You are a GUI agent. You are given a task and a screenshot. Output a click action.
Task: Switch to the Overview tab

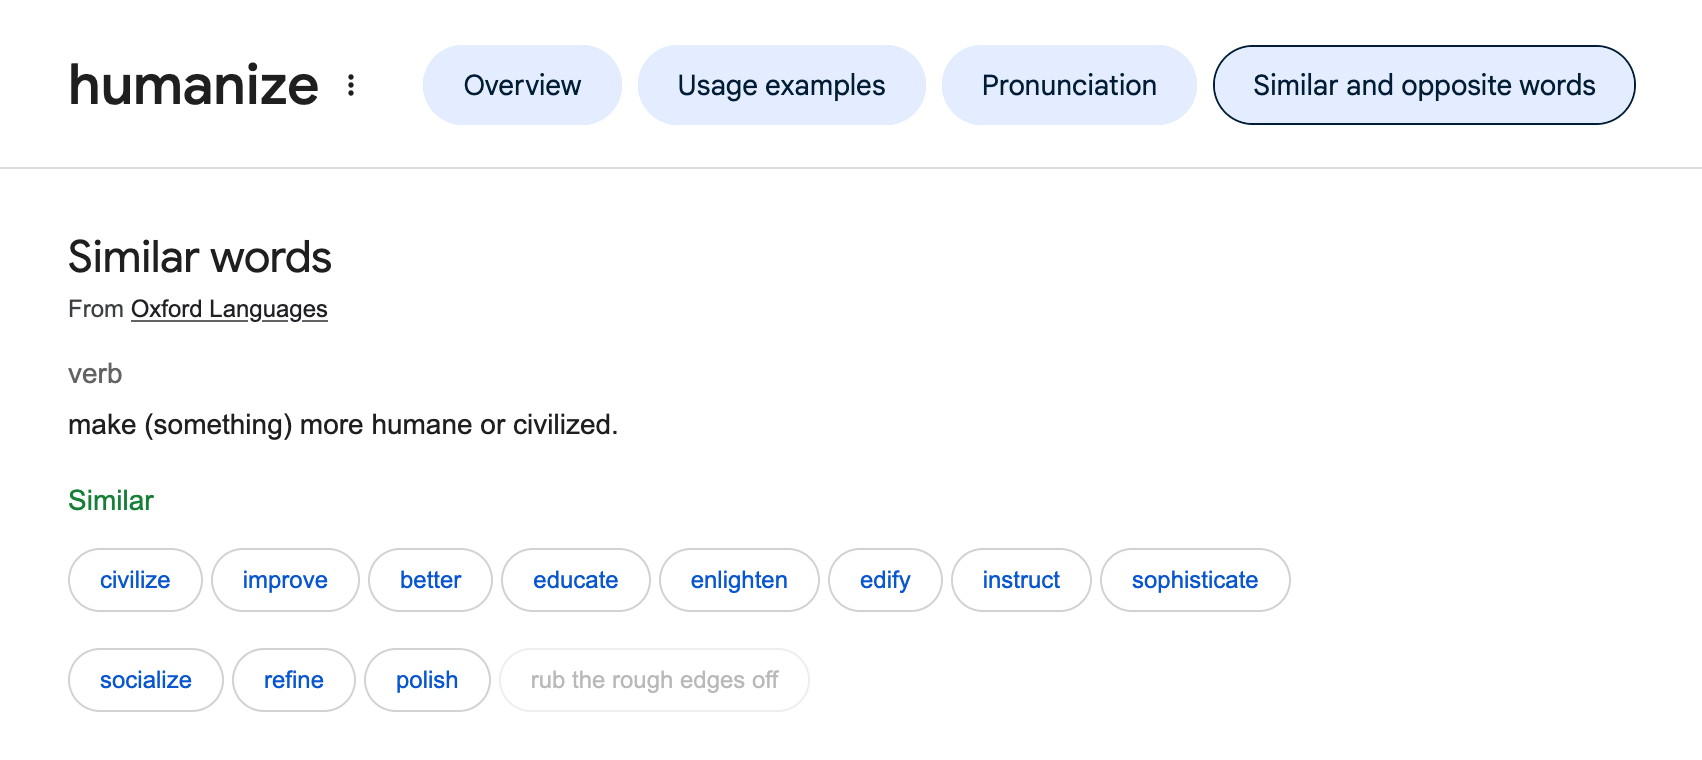pos(522,85)
